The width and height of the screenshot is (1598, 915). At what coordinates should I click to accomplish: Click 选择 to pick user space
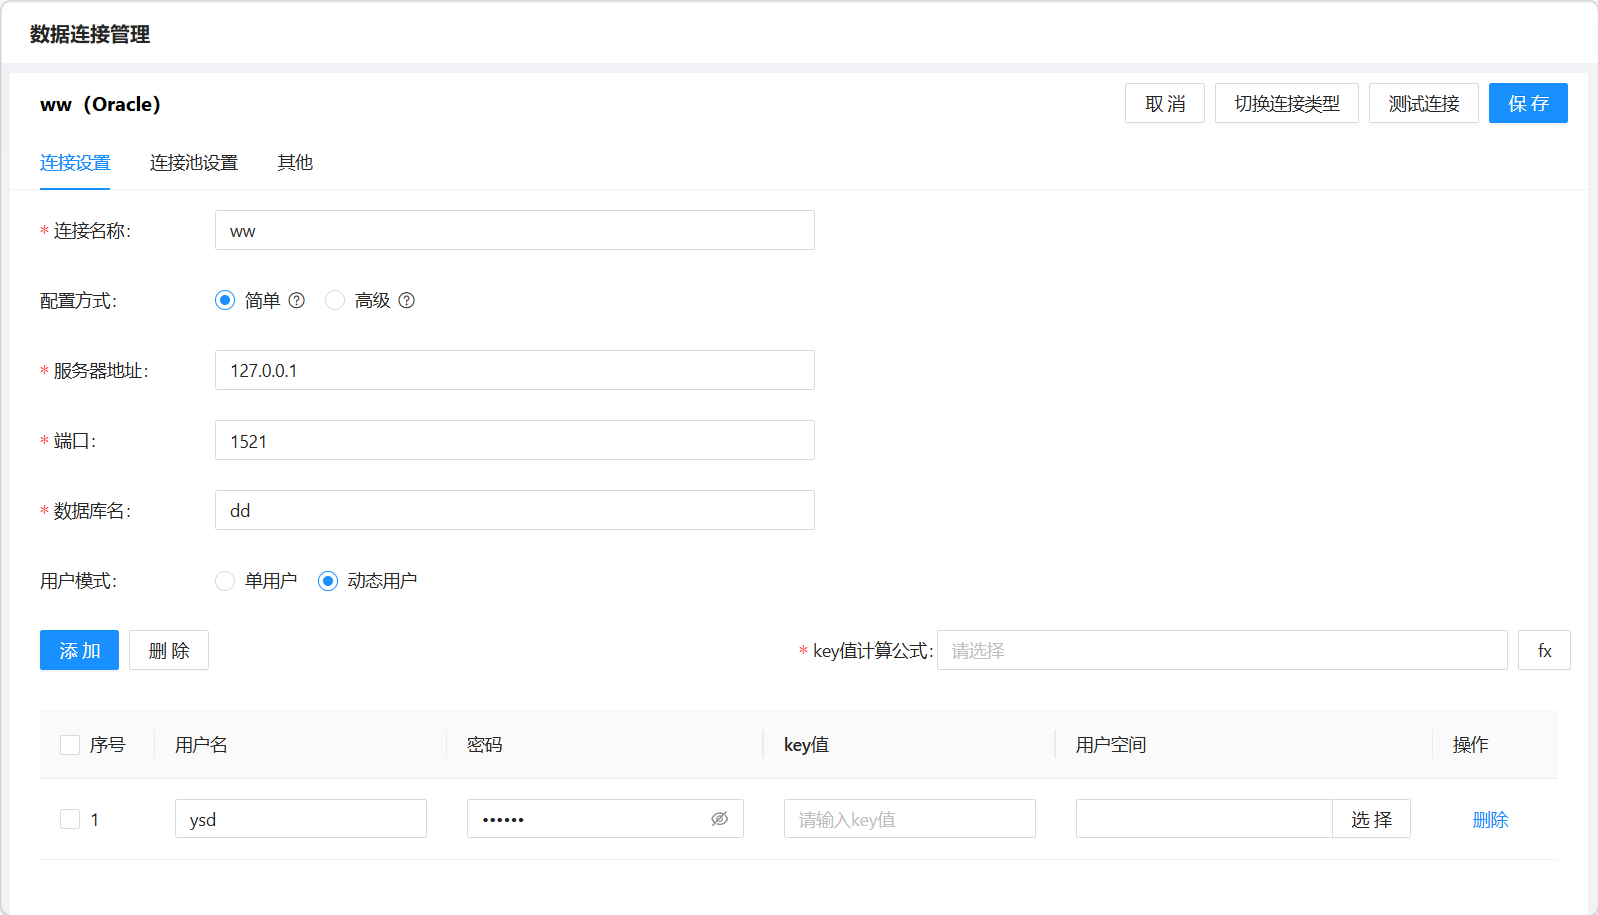pos(1371,819)
